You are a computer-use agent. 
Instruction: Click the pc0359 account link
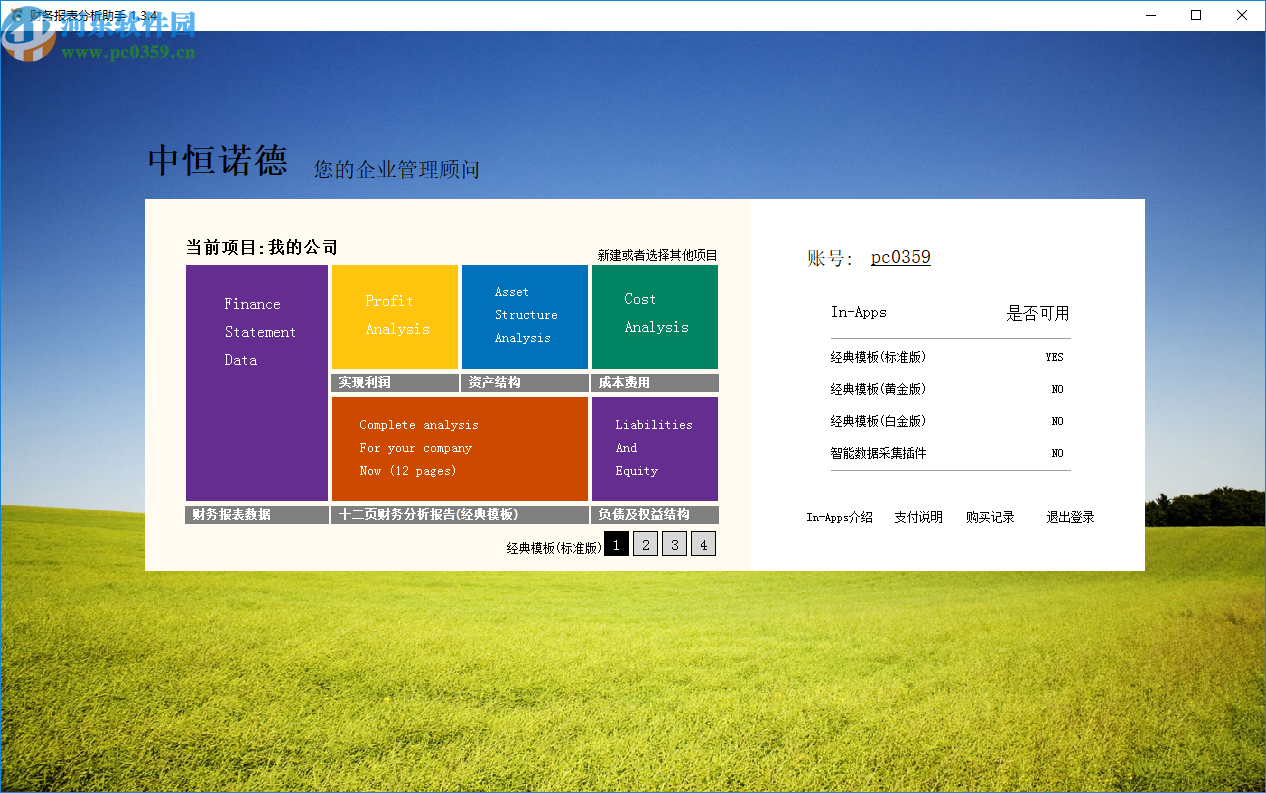click(900, 257)
